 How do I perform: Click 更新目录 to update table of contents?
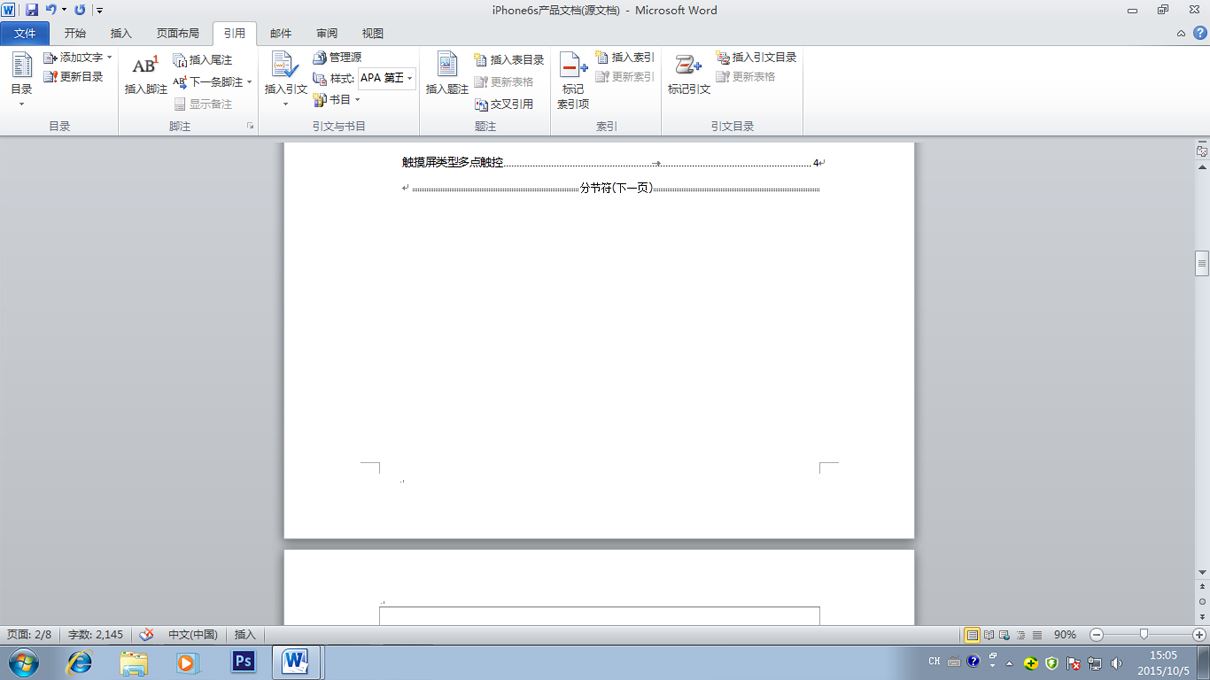tap(73, 77)
